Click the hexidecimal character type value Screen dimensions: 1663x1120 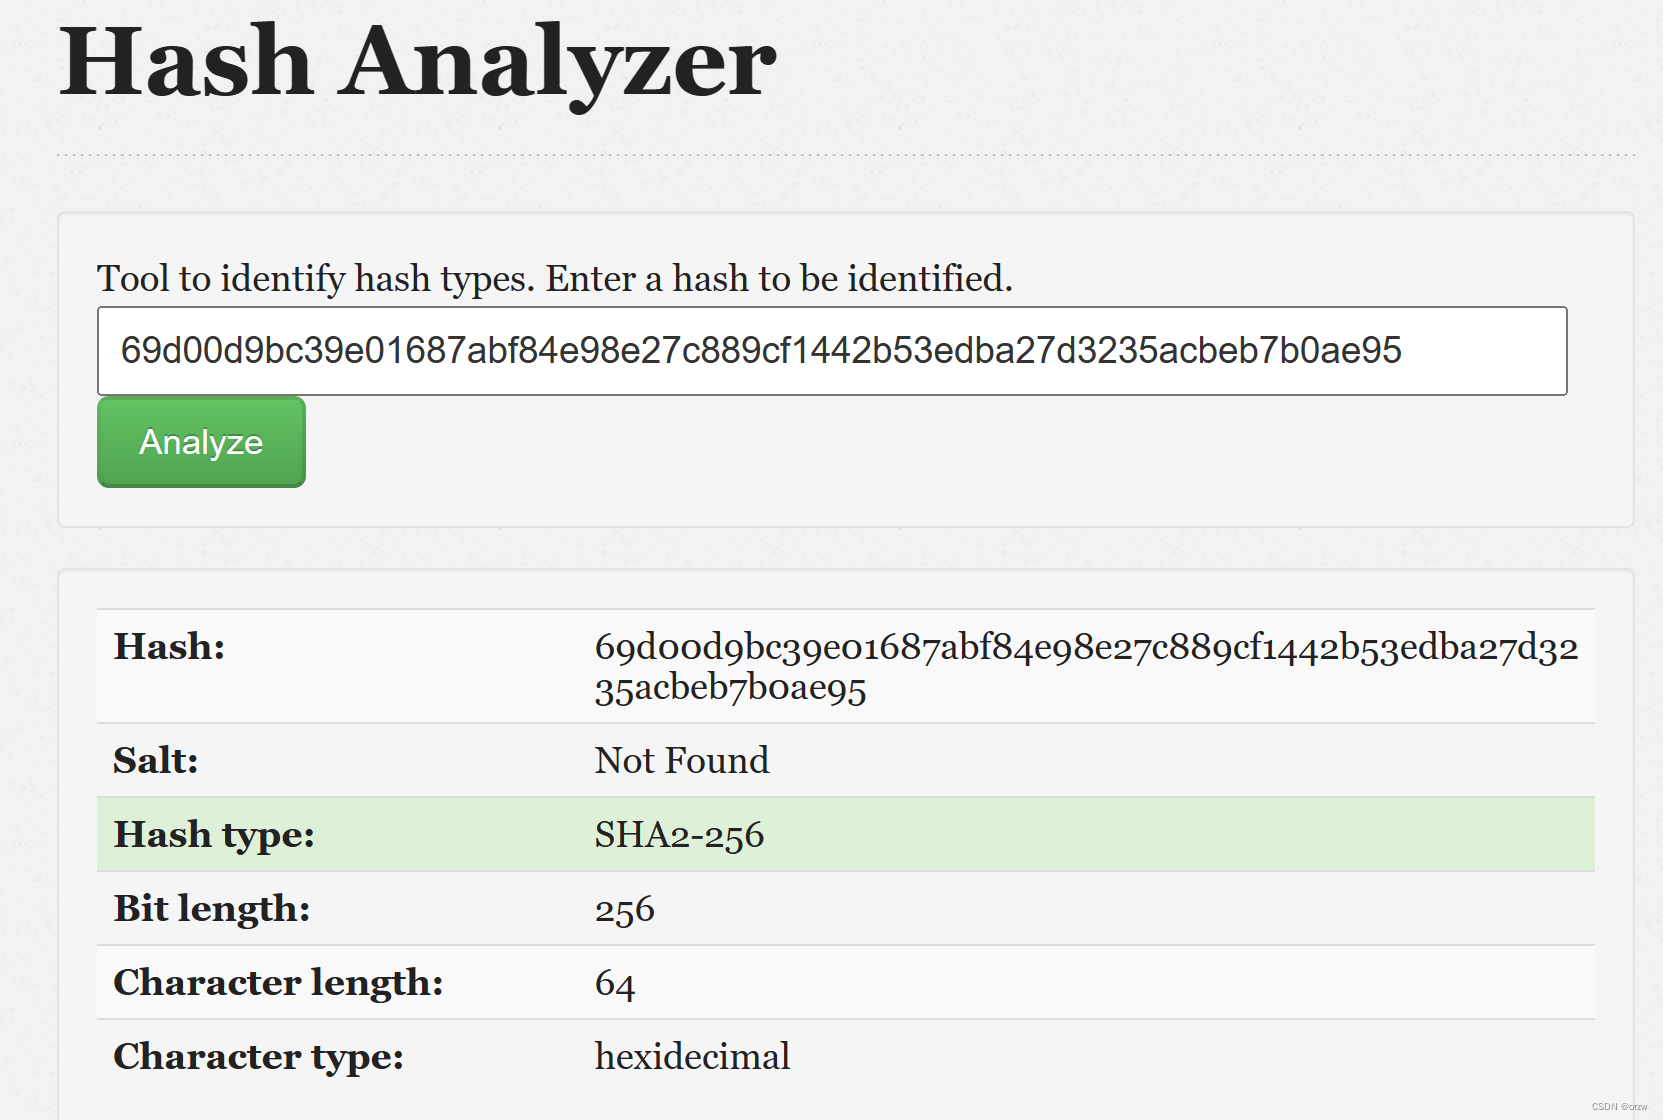(x=692, y=1057)
